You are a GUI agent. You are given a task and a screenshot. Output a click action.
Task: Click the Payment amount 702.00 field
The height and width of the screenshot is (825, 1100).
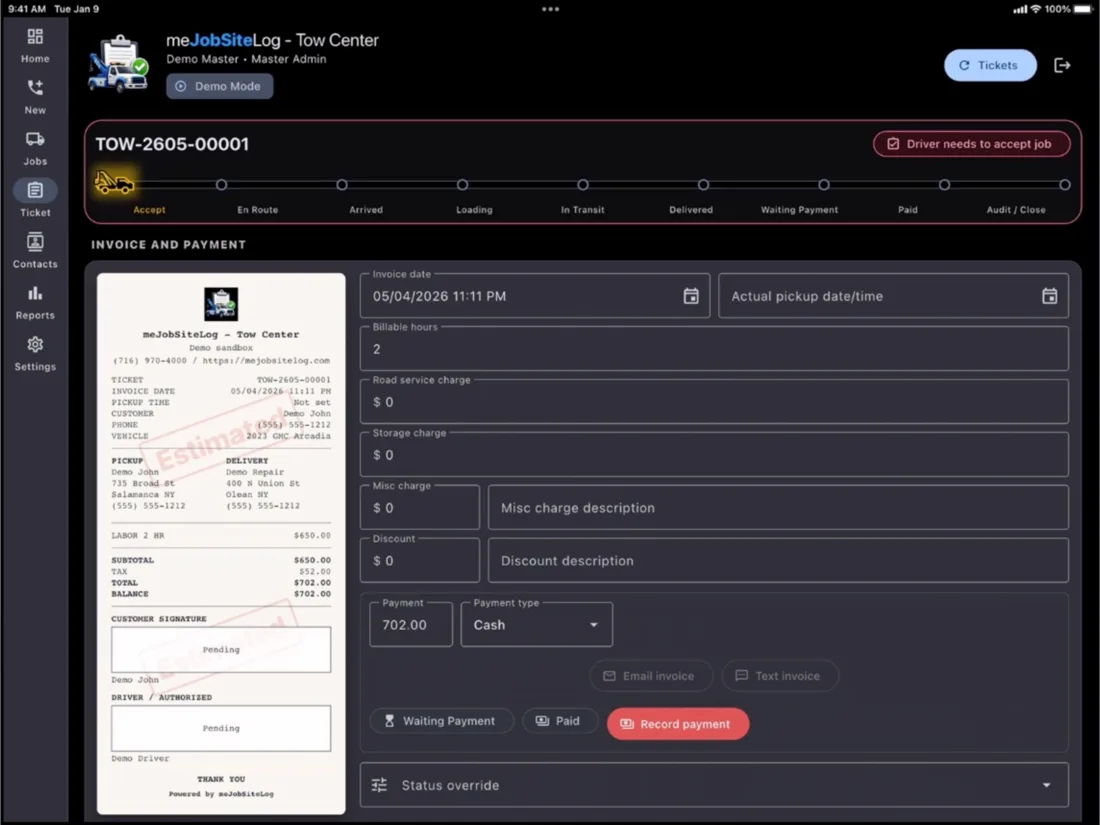[x=411, y=624]
